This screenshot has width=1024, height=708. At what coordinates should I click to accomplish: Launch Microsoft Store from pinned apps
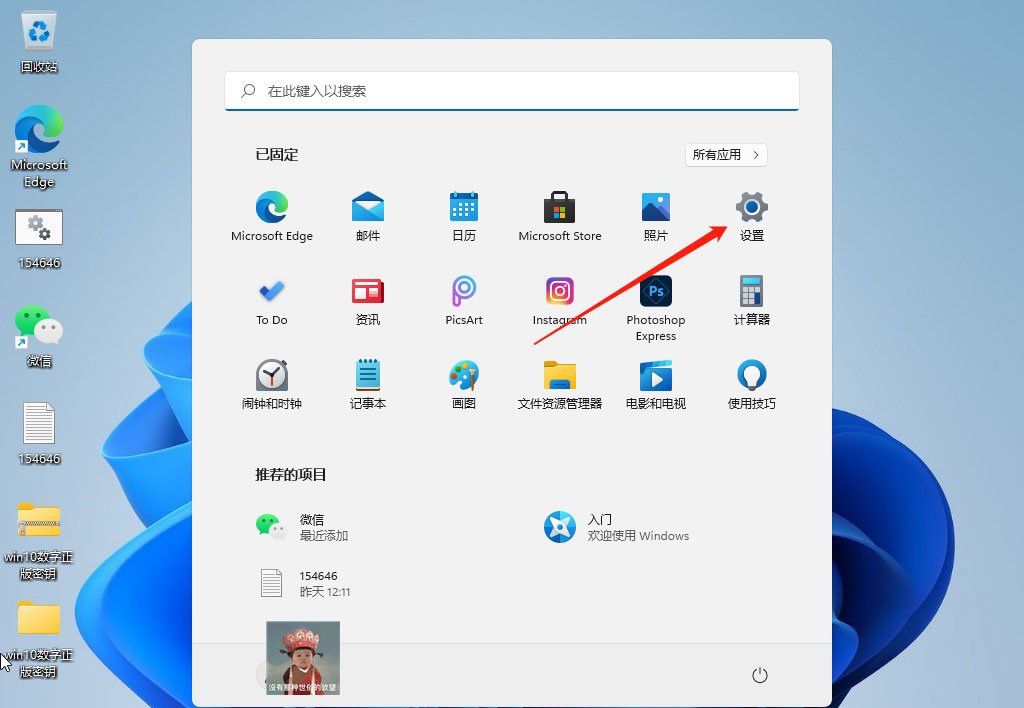pos(560,217)
